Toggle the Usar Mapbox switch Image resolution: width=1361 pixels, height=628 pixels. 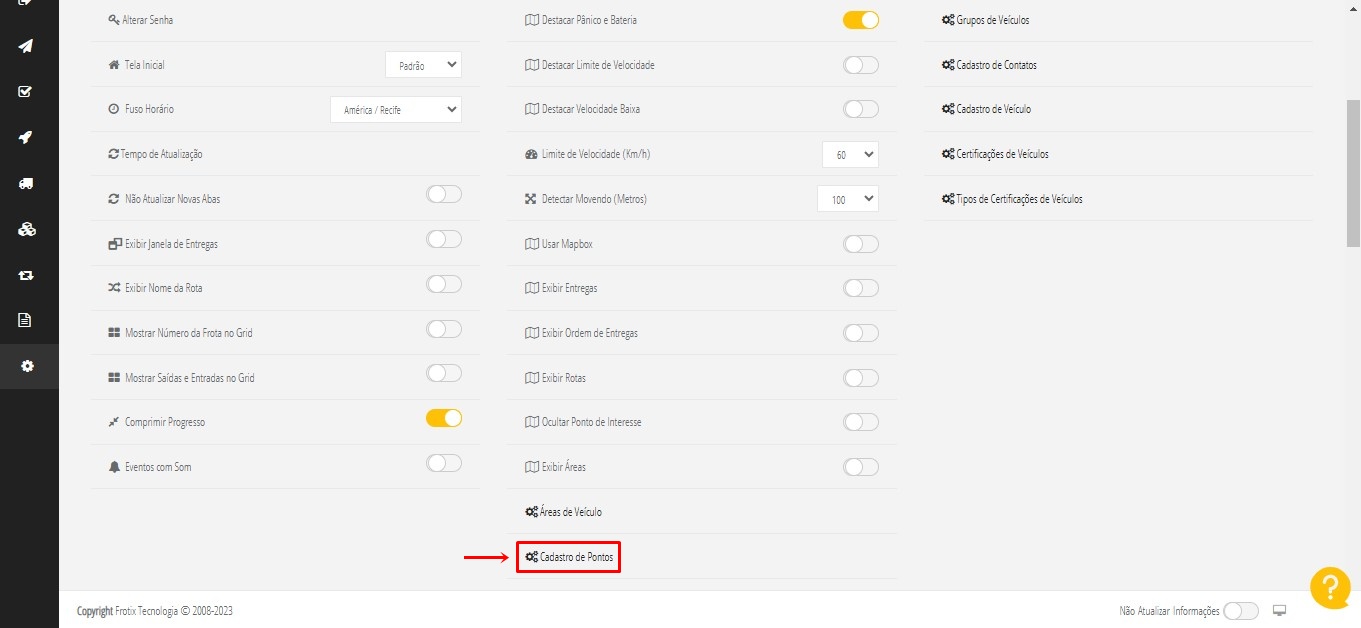860,244
